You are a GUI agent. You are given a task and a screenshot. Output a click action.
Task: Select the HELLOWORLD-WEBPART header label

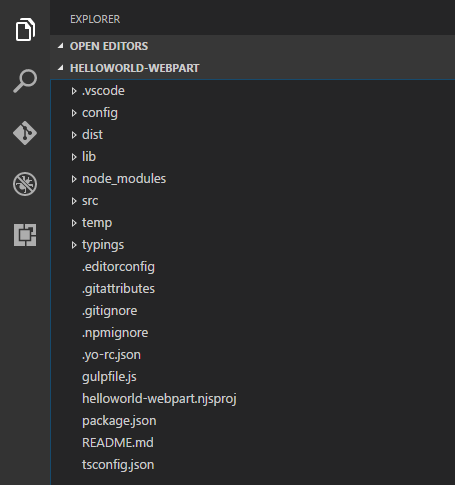click(135, 68)
